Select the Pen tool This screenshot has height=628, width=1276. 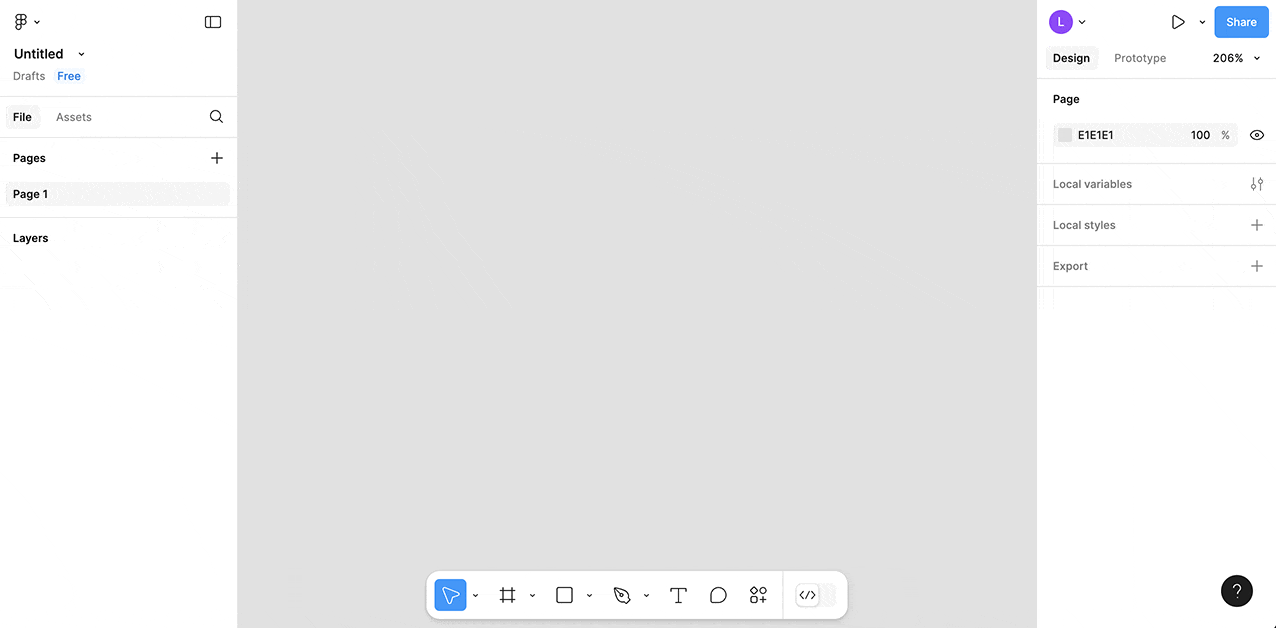tap(622, 596)
